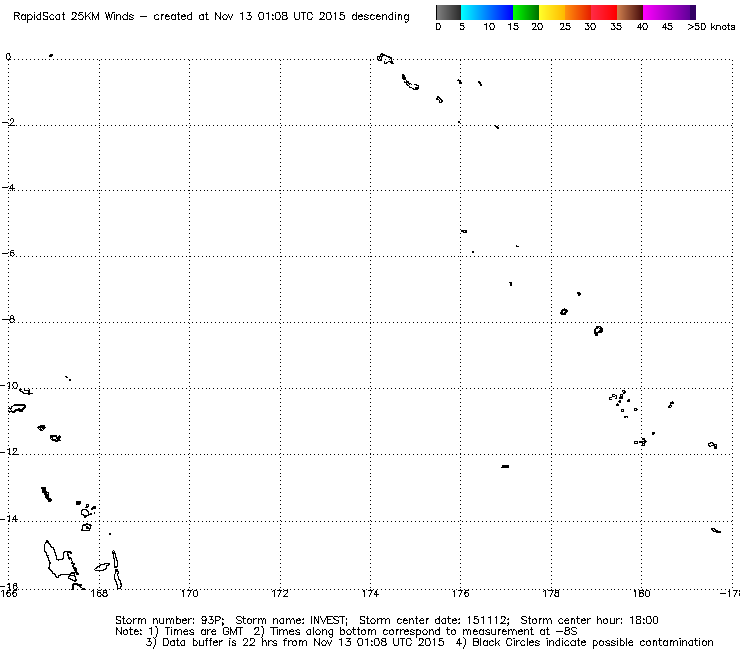Click the 'Storm name: INVEST' text

(x=292, y=620)
